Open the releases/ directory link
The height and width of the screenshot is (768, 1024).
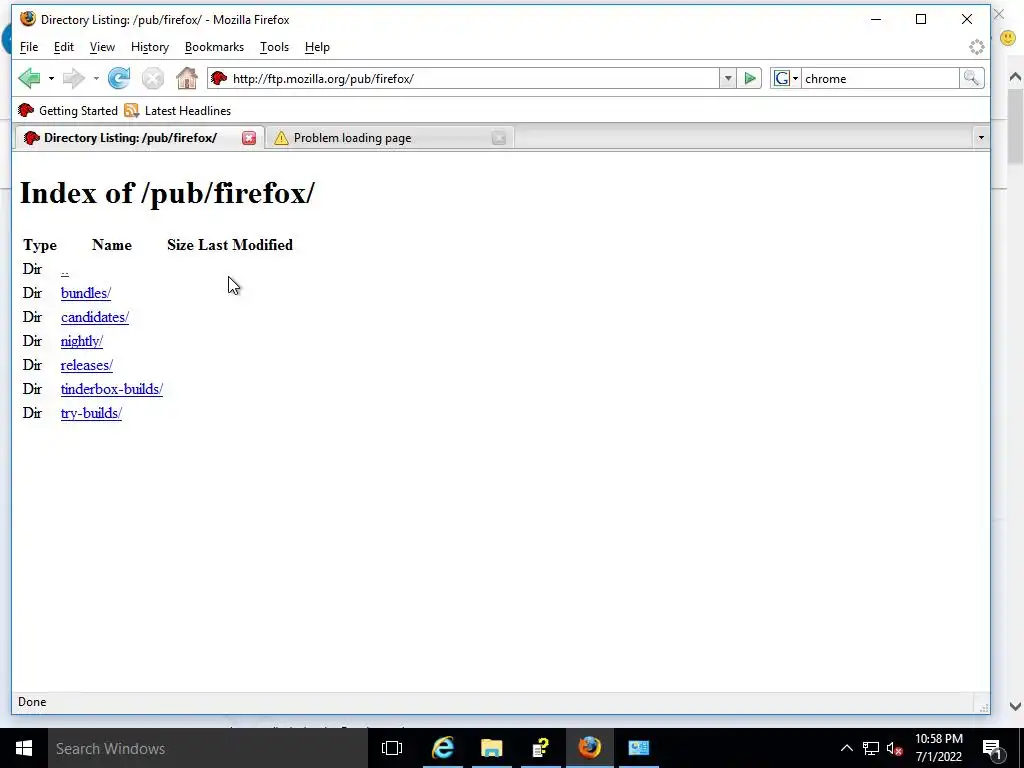tap(87, 365)
